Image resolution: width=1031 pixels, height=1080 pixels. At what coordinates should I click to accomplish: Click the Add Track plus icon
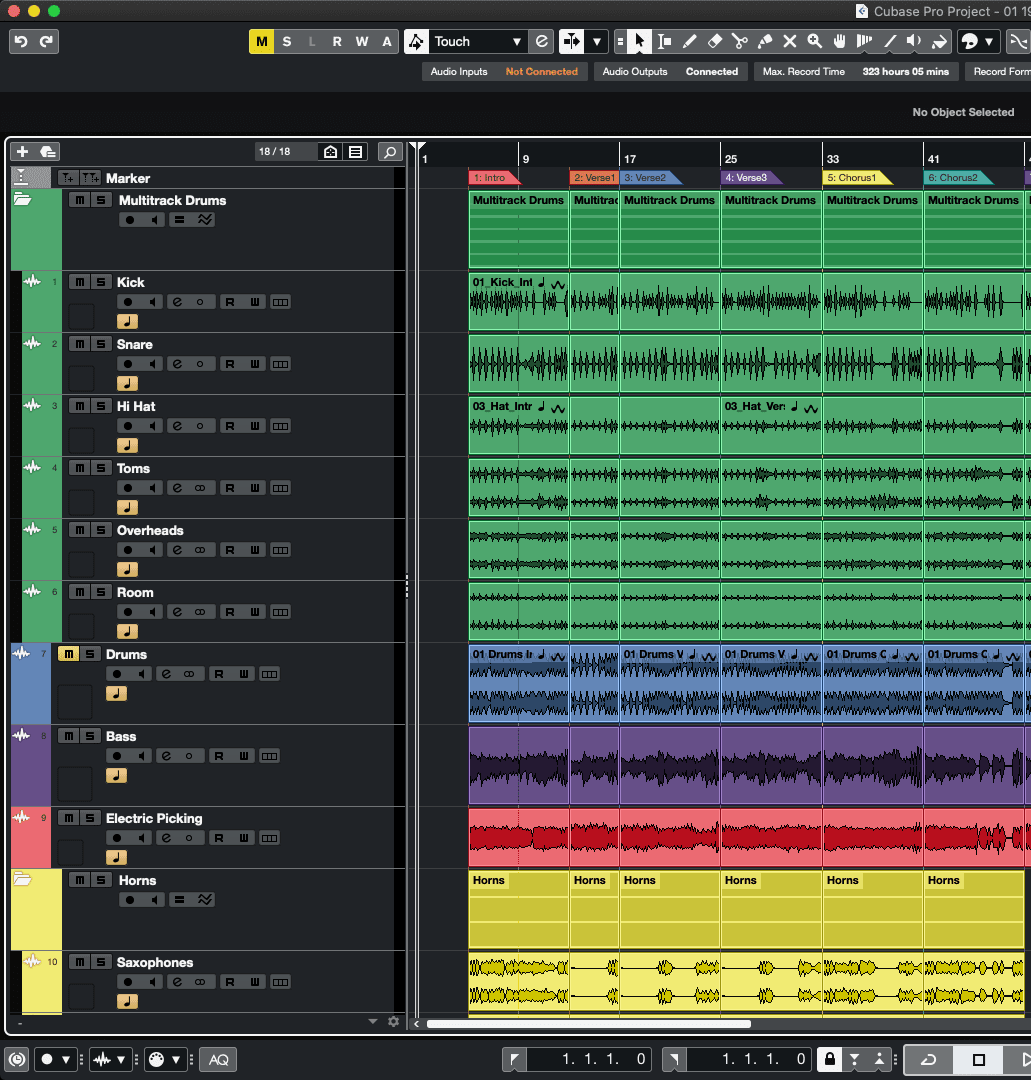point(23,152)
